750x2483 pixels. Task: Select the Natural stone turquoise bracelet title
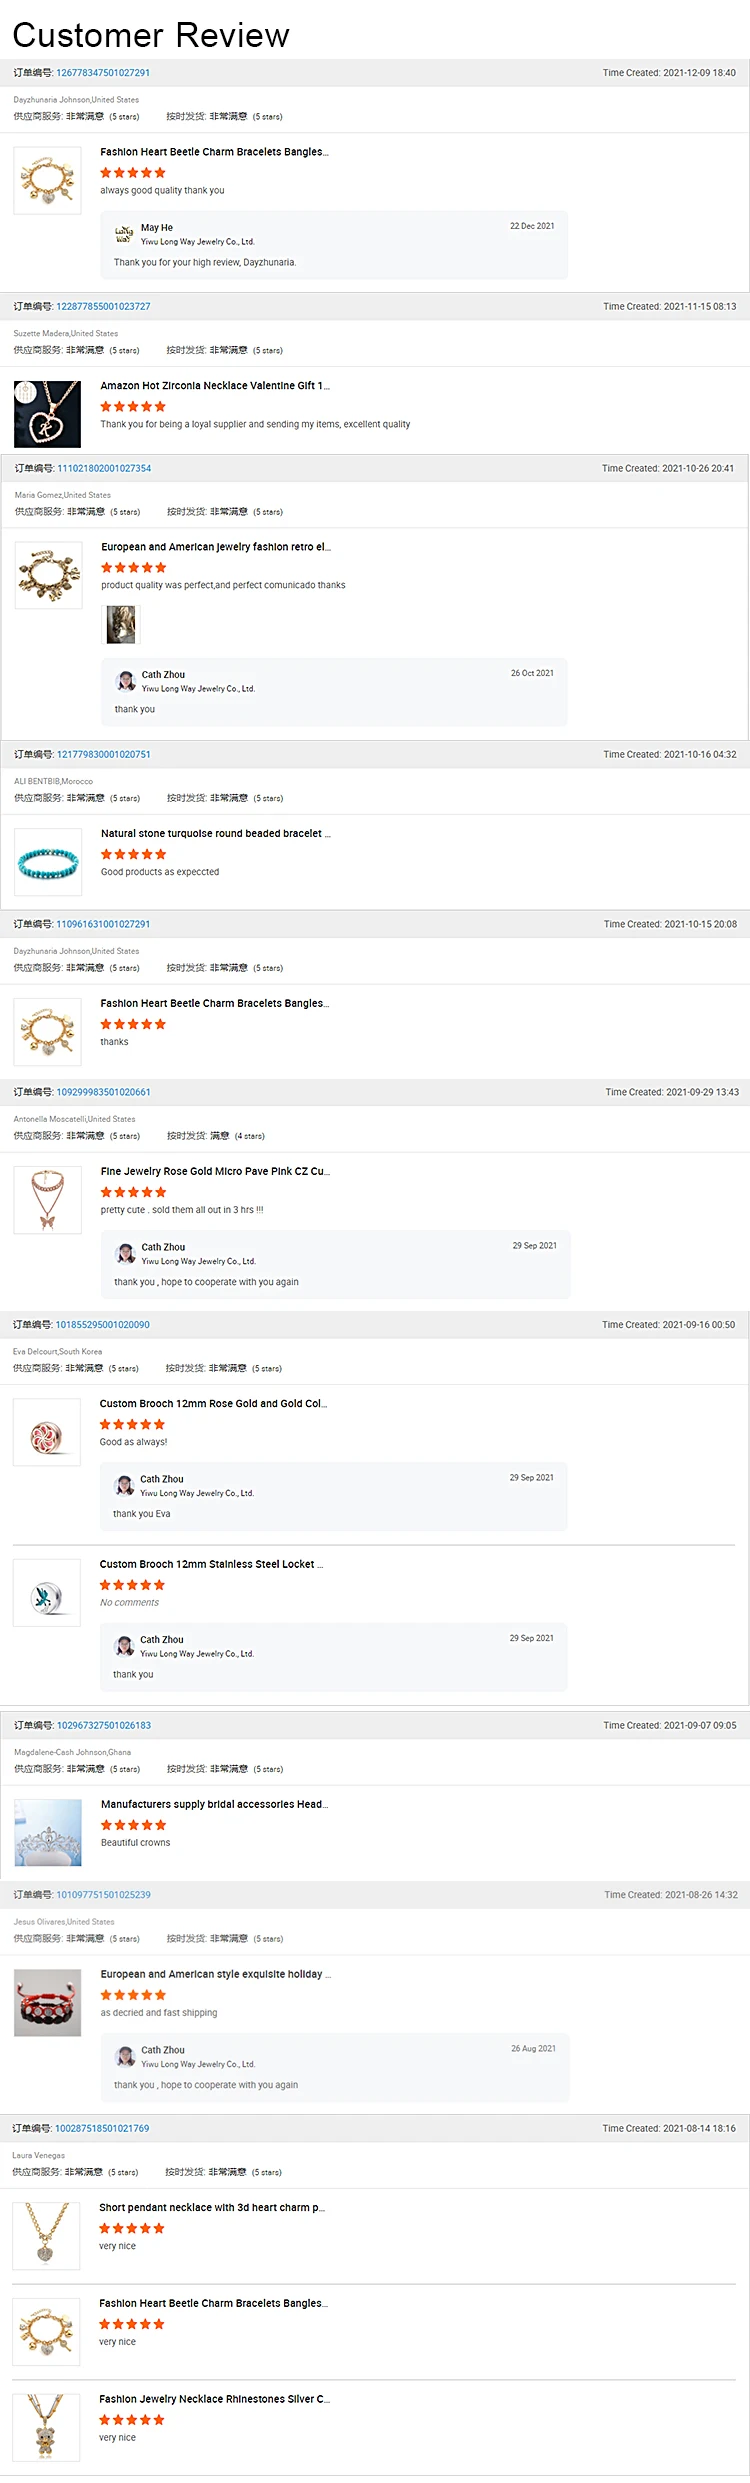tap(215, 833)
